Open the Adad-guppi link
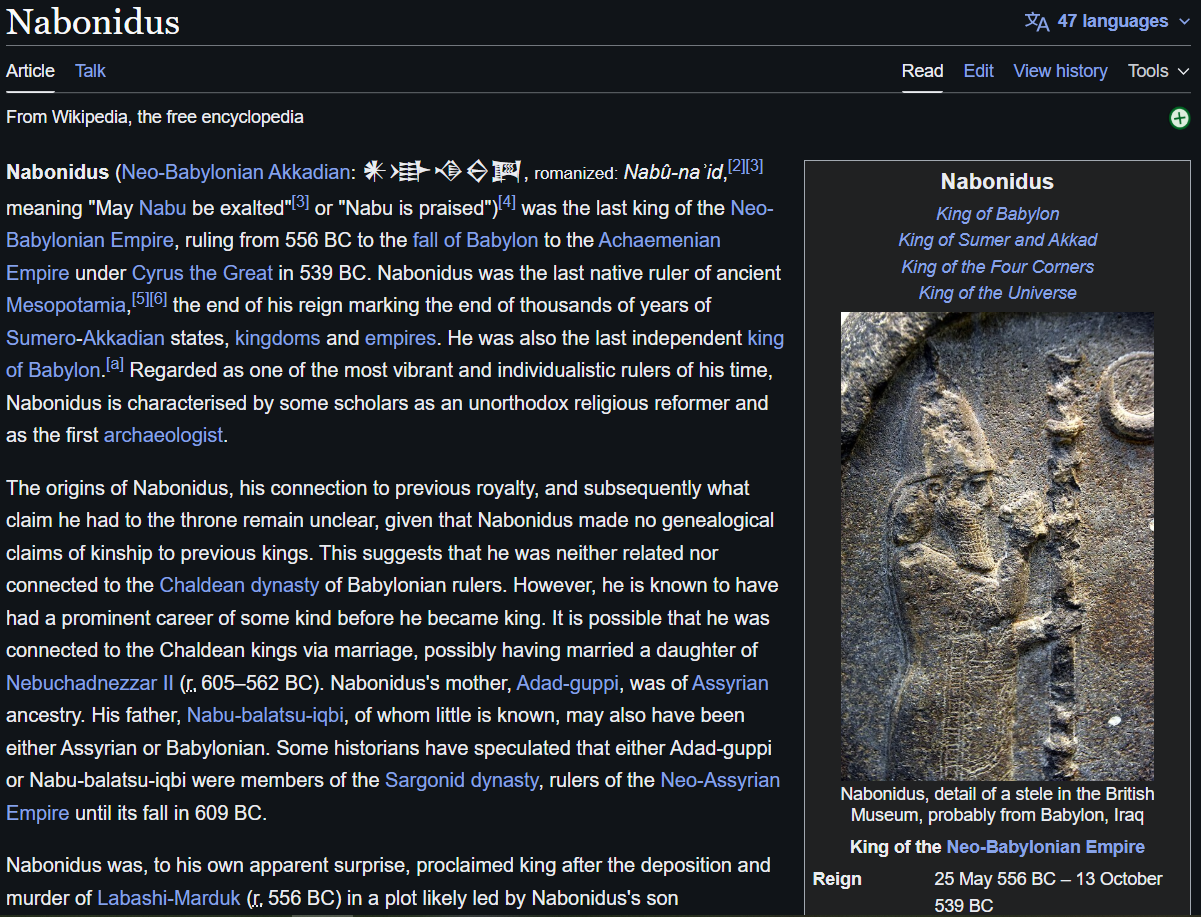Screen dimensions: 1201x917 coord(568,683)
